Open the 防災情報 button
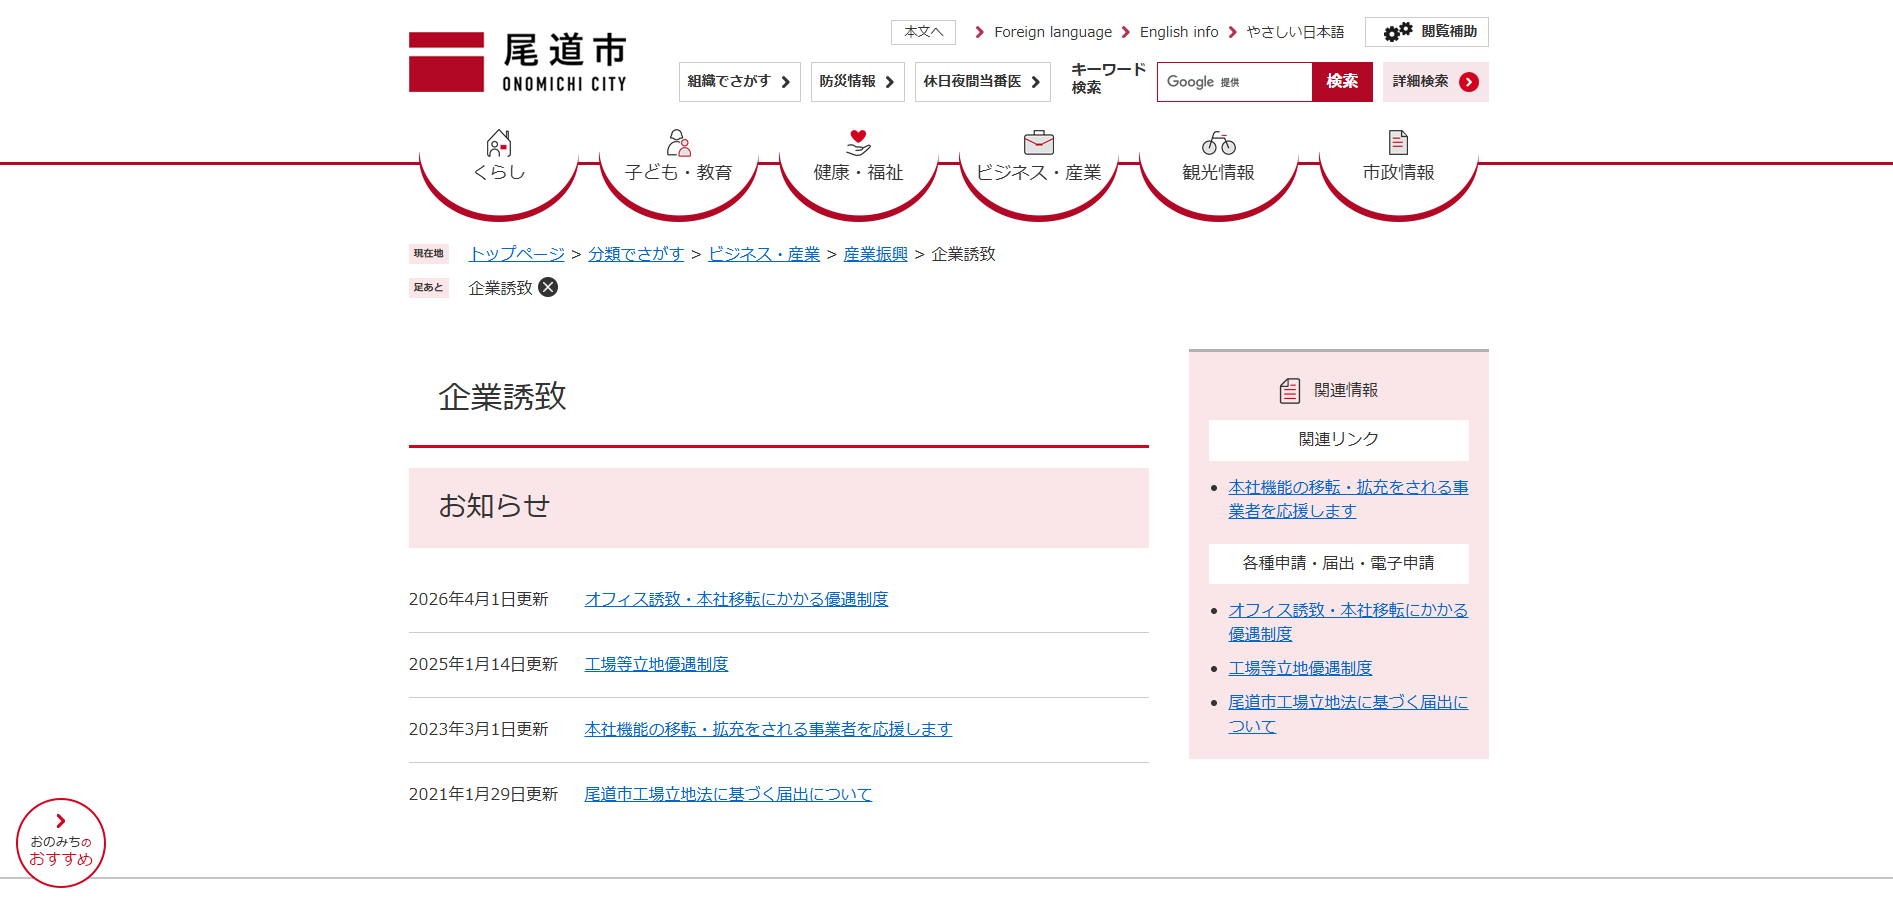The image size is (1893, 902). [x=857, y=82]
